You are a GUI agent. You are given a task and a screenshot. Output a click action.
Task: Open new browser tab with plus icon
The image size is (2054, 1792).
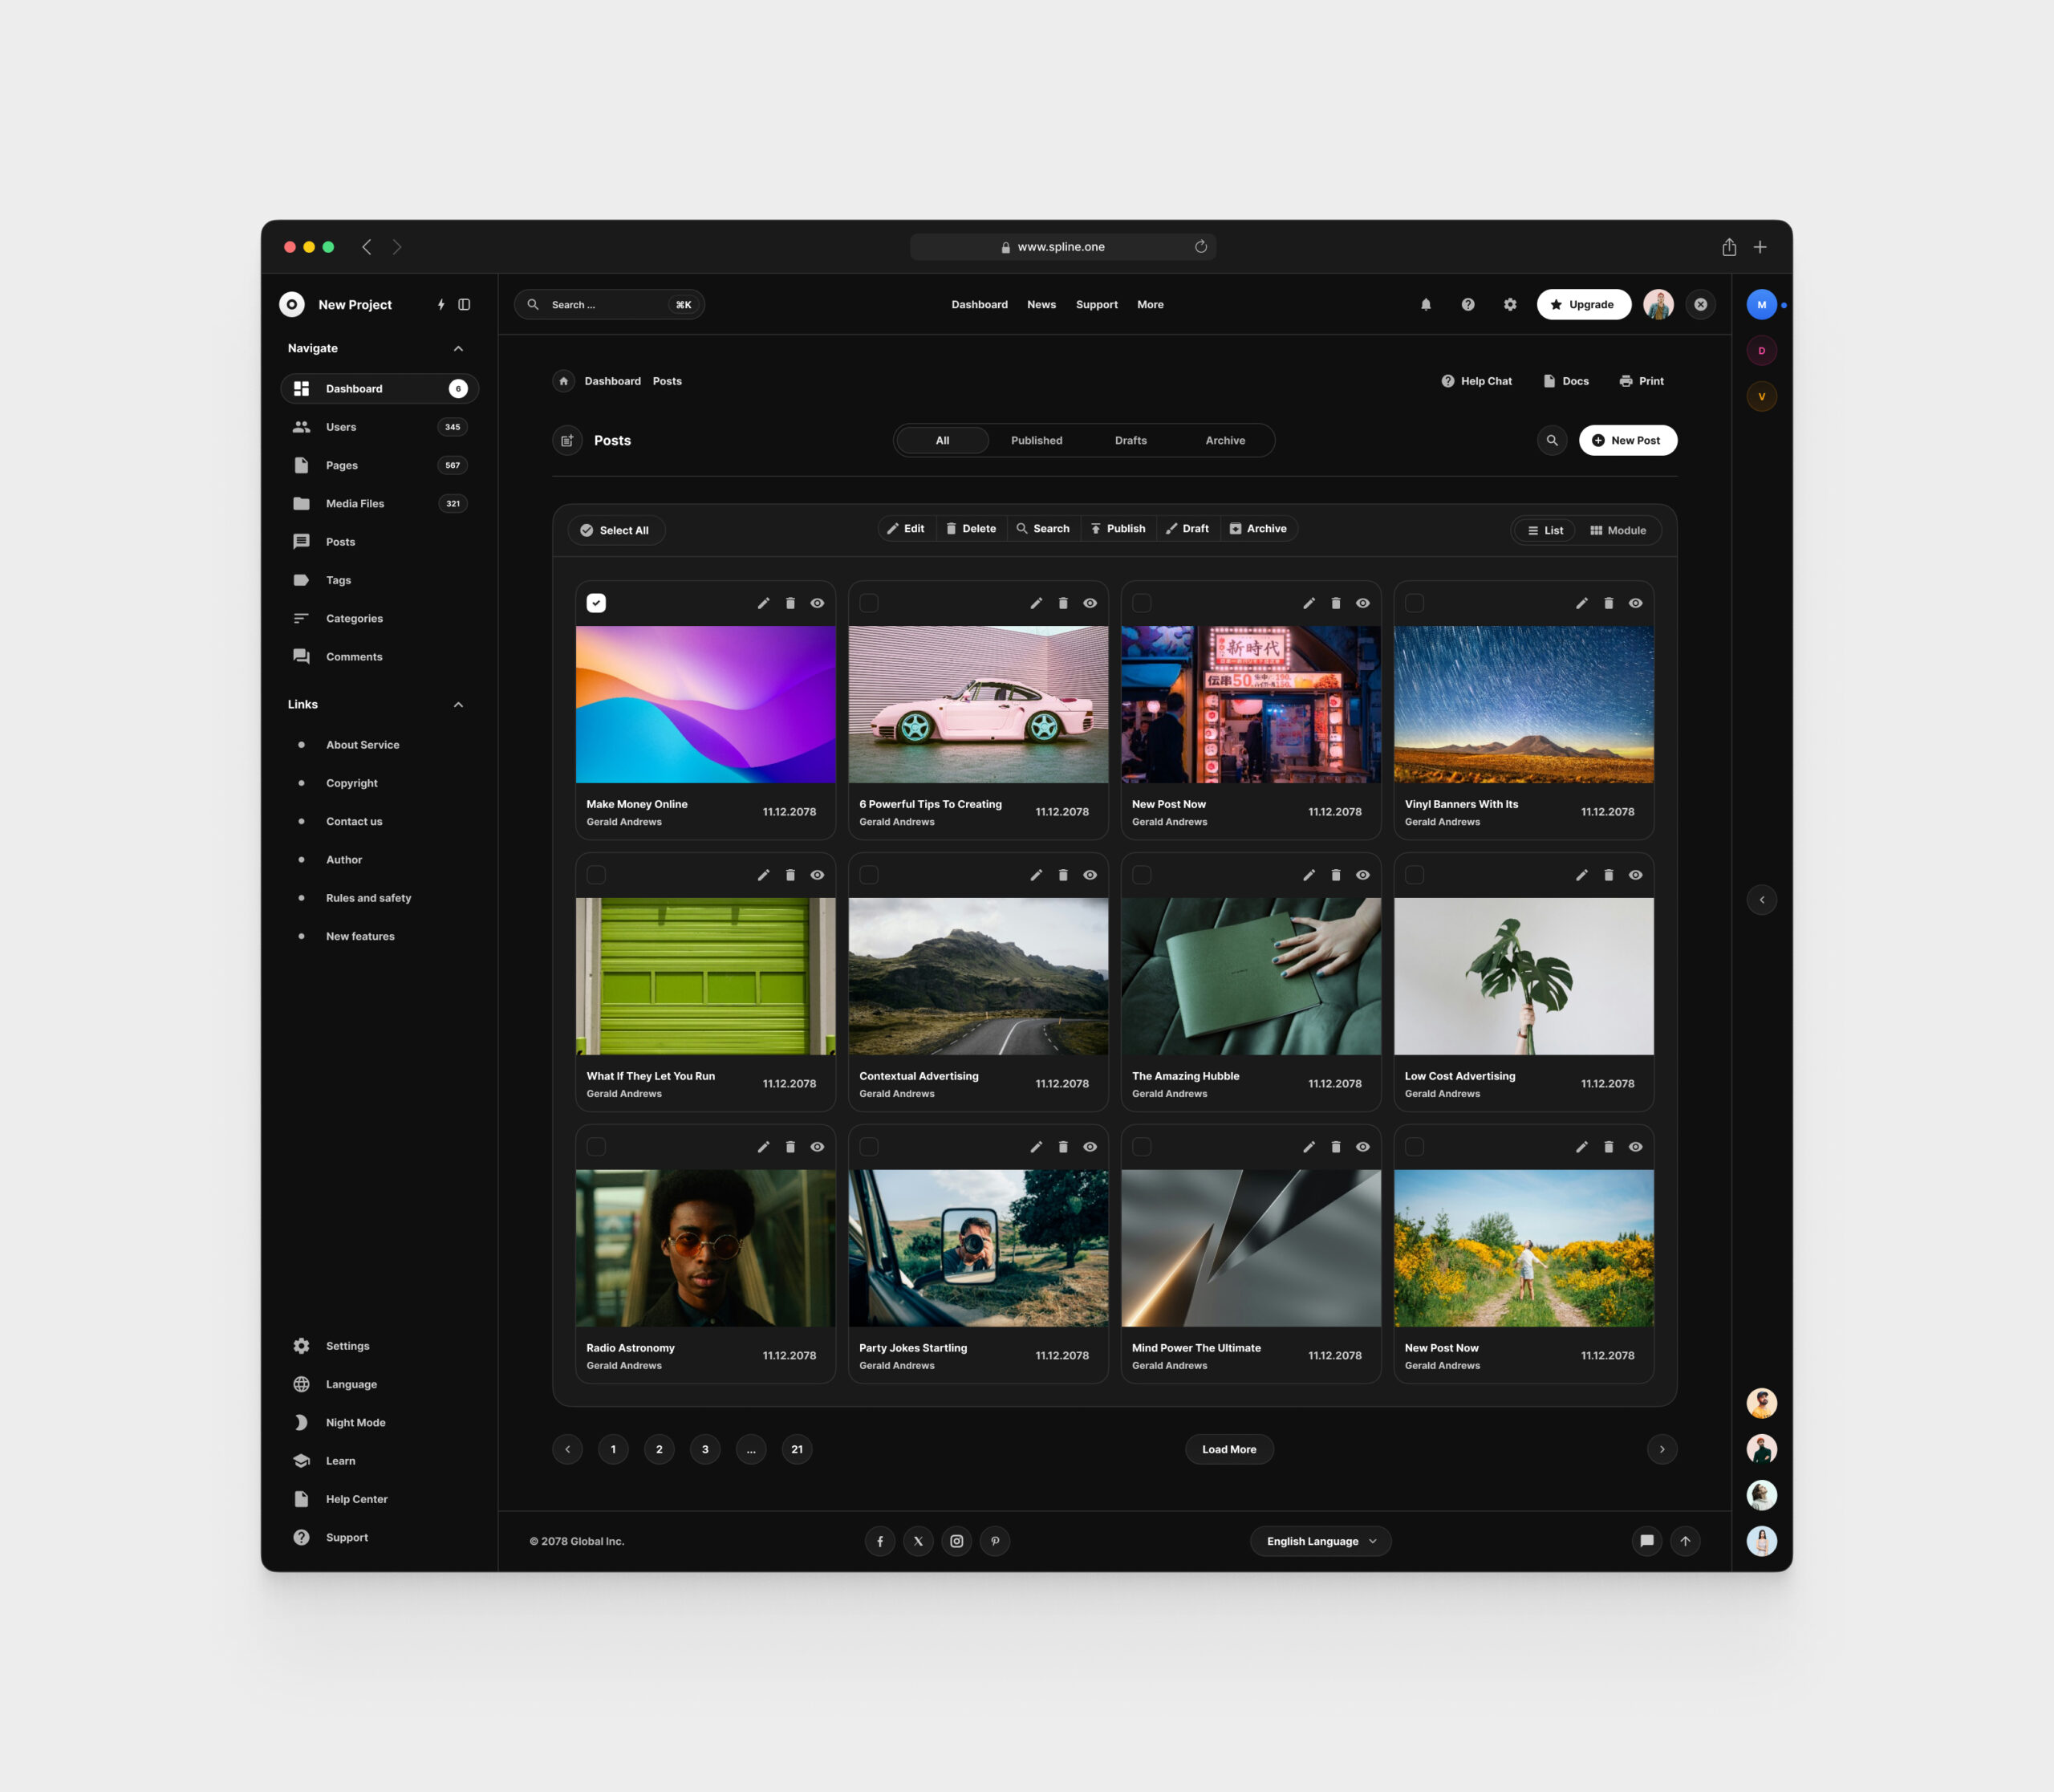1760,247
